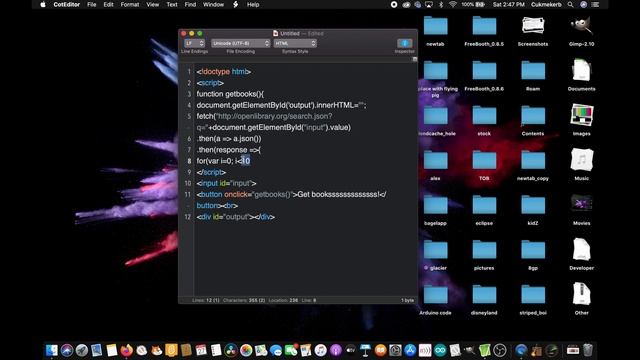The height and width of the screenshot is (360, 640).
Task: Click the '1 byte' file size in status bar
Action: pos(407,300)
